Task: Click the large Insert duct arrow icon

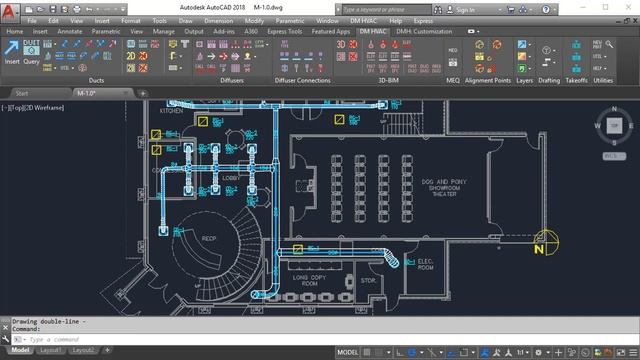Action: 11,48
